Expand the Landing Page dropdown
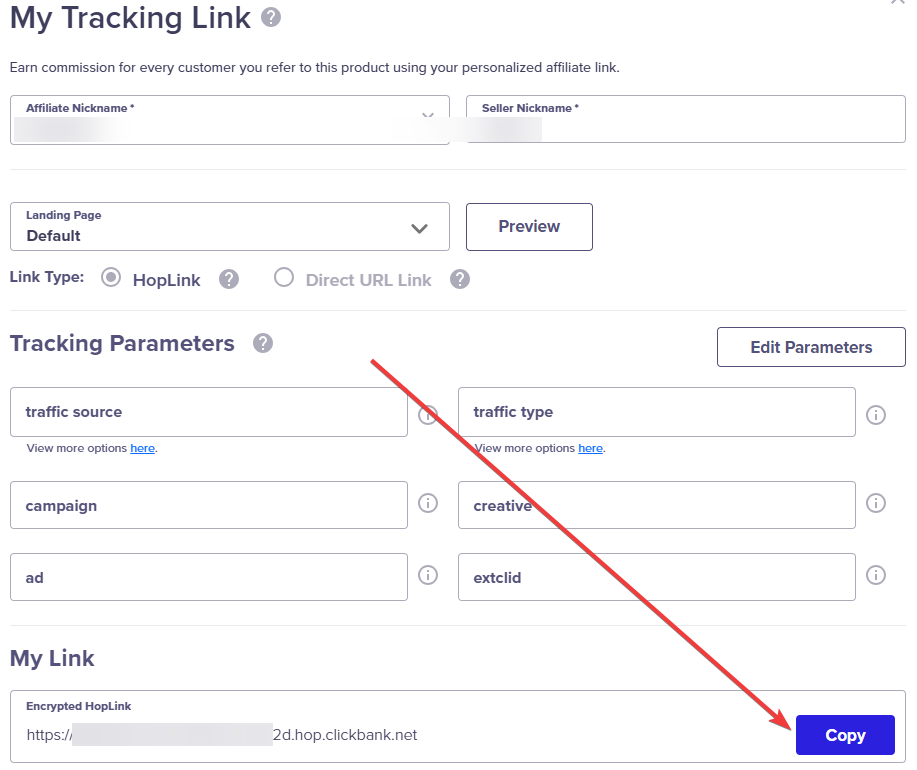The height and width of the screenshot is (770, 917). tap(230, 227)
